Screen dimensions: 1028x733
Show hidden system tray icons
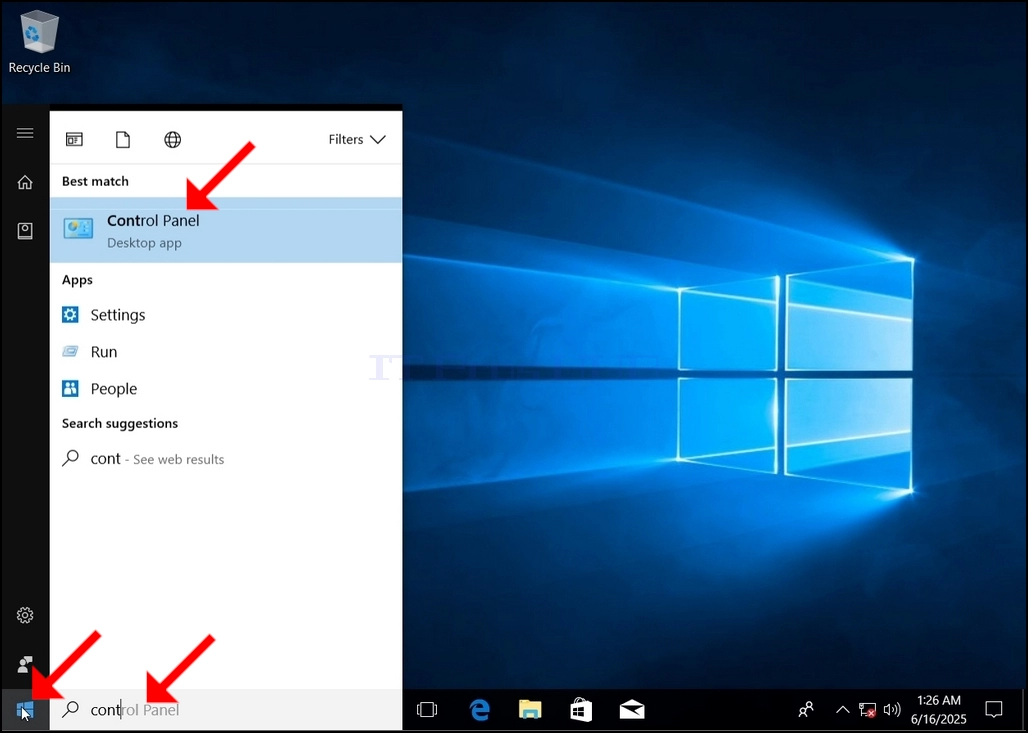[843, 709]
